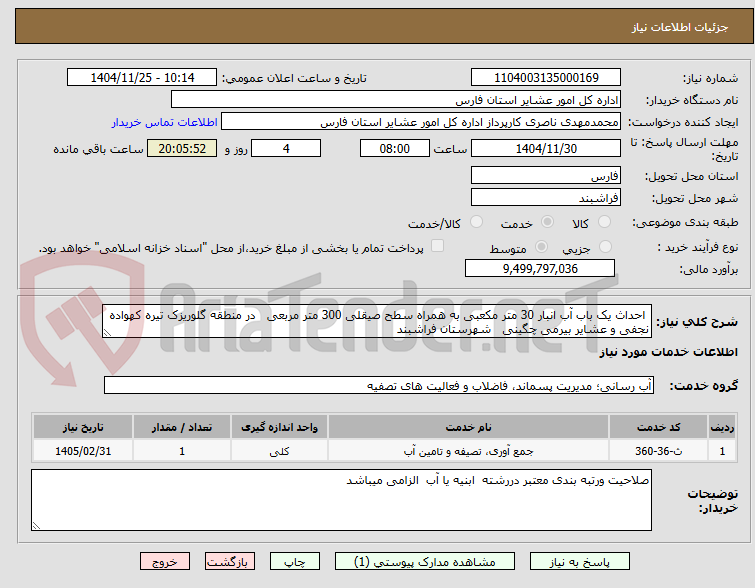Select the خدمت radio button
This screenshot has width=755, height=588.
pyautogui.click(x=547, y=222)
